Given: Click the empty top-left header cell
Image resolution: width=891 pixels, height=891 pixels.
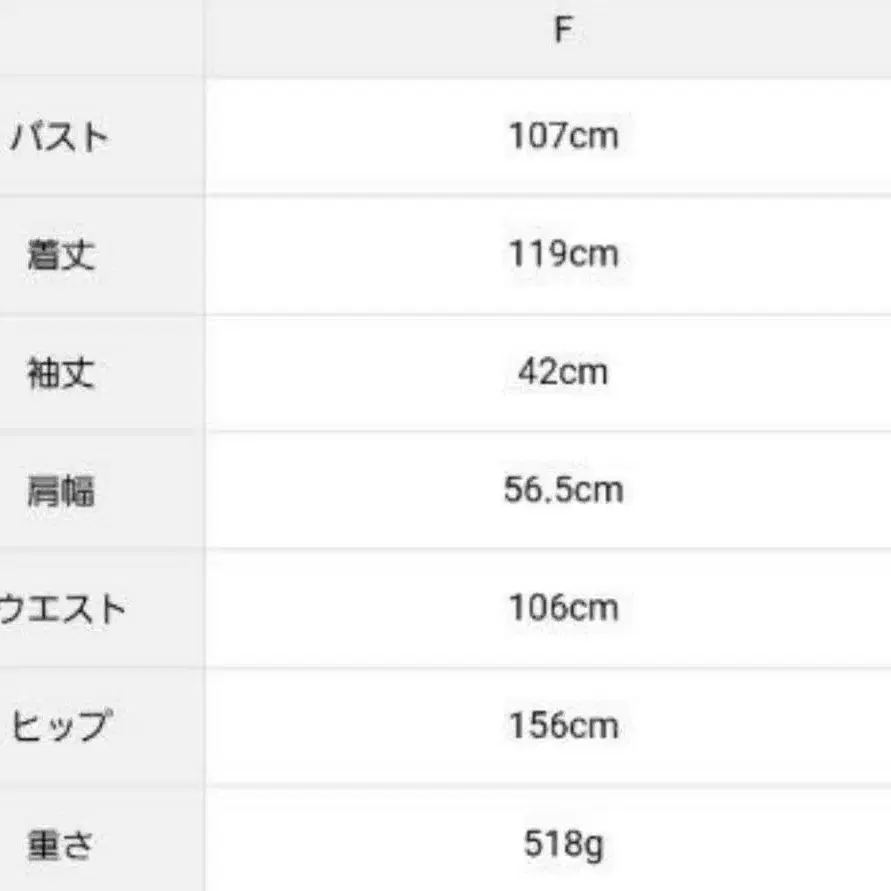Looking at the screenshot, I should point(100,35).
